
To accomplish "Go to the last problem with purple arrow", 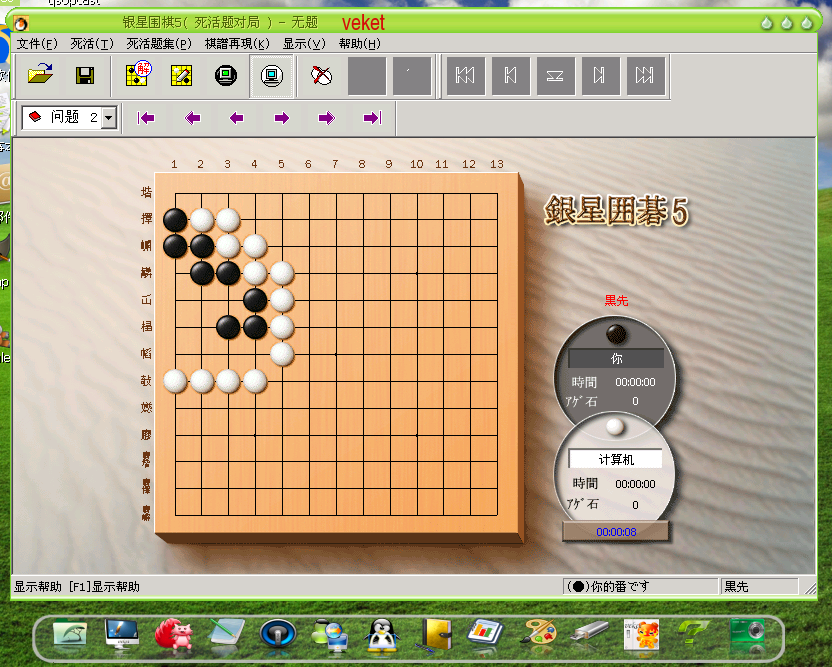I will coord(372,118).
